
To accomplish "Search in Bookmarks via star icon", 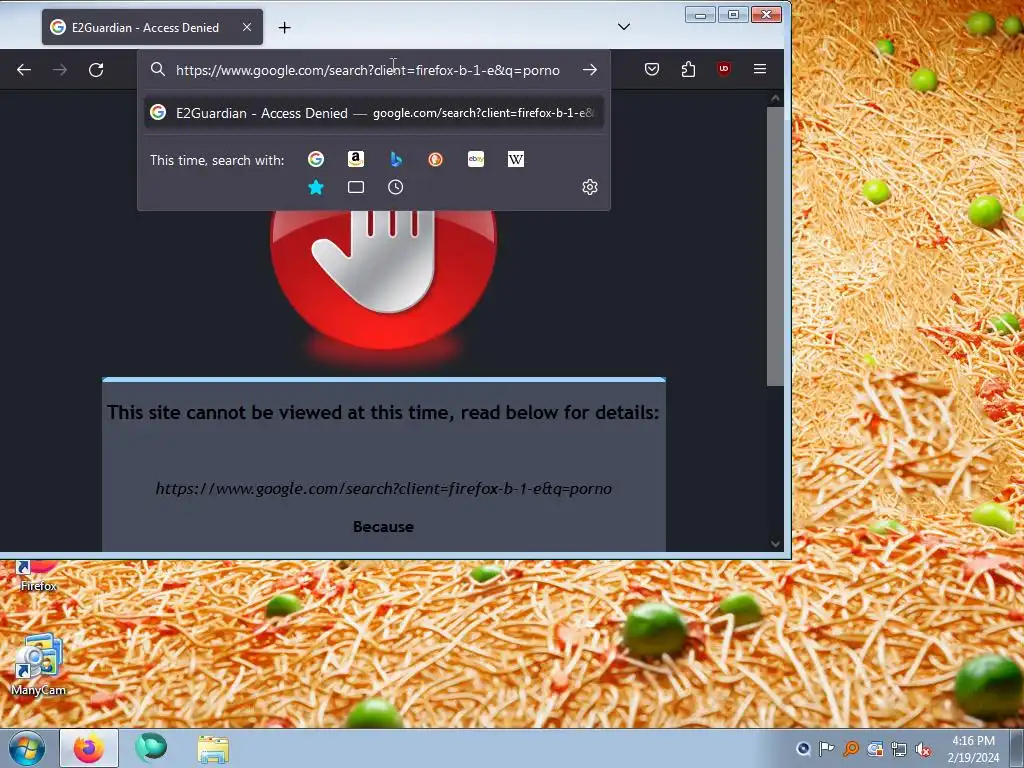I will pos(316,187).
